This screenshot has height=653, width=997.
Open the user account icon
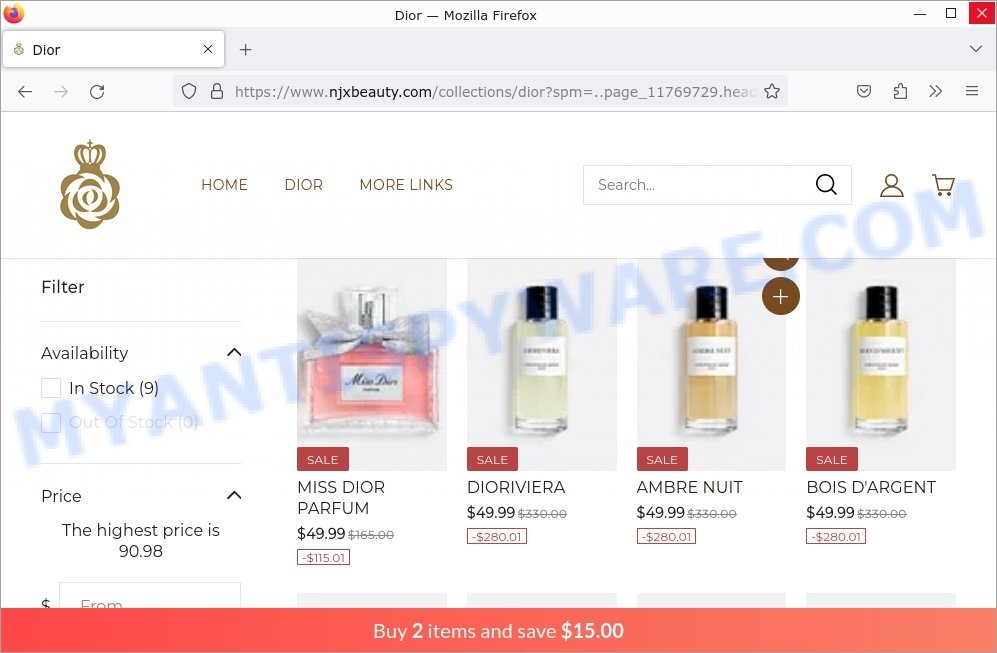(x=891, y=185)
